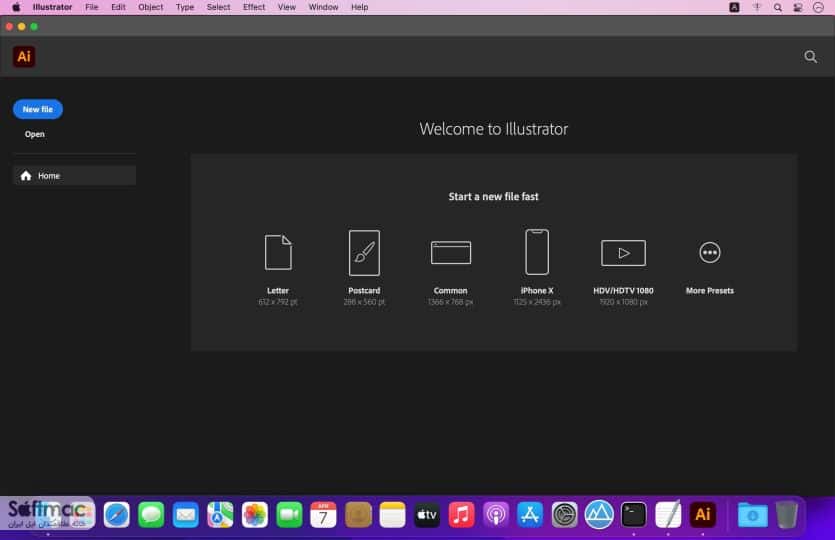Open the Trash in dock
Image resolution: width=835 pixels, height=540 pixels.
click(x=787, y=515)
